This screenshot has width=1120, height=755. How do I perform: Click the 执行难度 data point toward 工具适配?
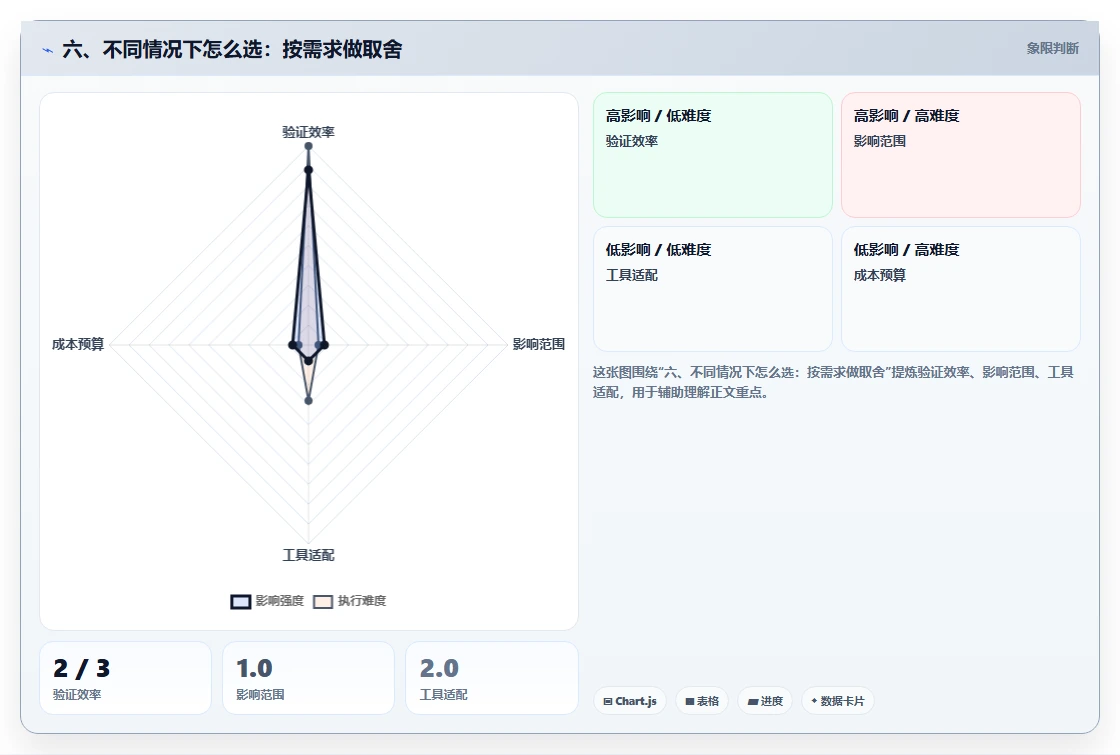tap(309, 401)
